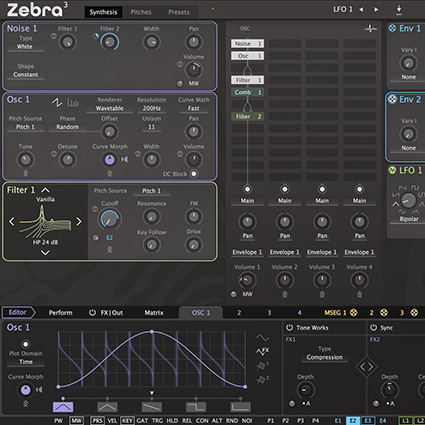Click the dice 2 icon beside waveform editor
This screenshot has height=425, width=425.
point(263,379)
